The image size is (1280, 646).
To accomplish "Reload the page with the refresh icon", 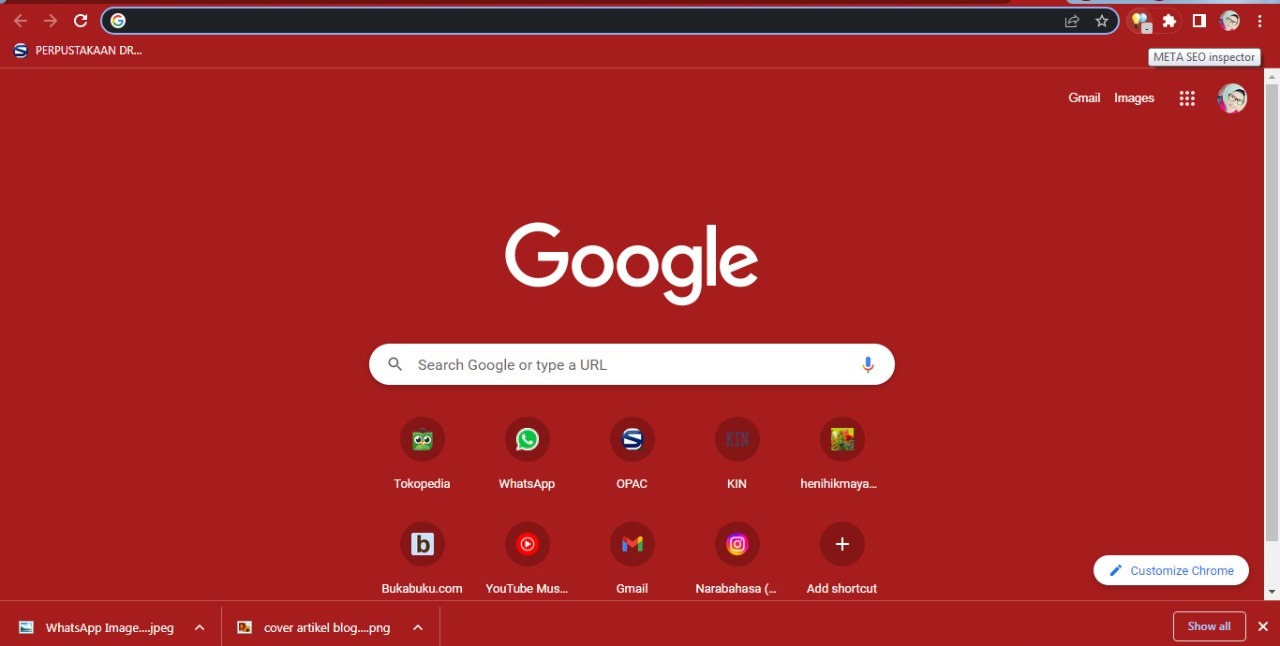I will click(81, 21).
